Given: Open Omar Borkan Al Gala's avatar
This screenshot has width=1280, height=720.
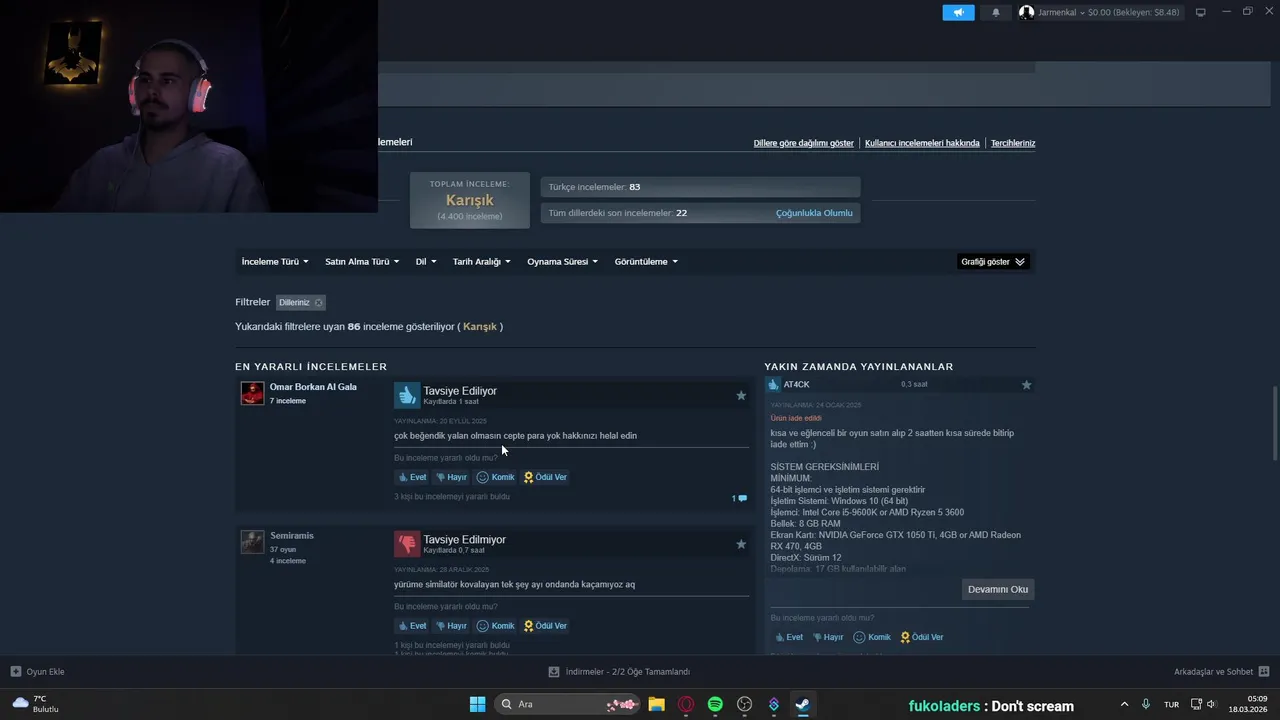Looking at the screenshot, I should 252,393.
